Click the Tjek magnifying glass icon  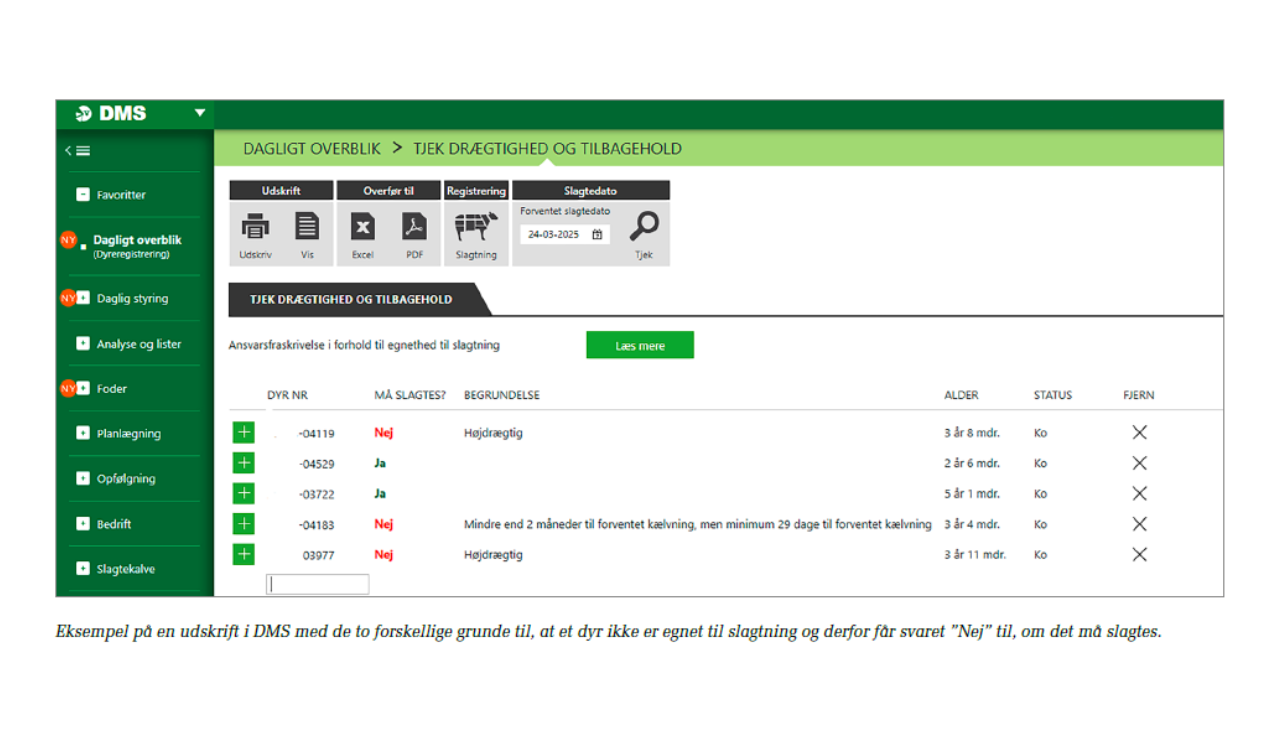coord(644,228)
